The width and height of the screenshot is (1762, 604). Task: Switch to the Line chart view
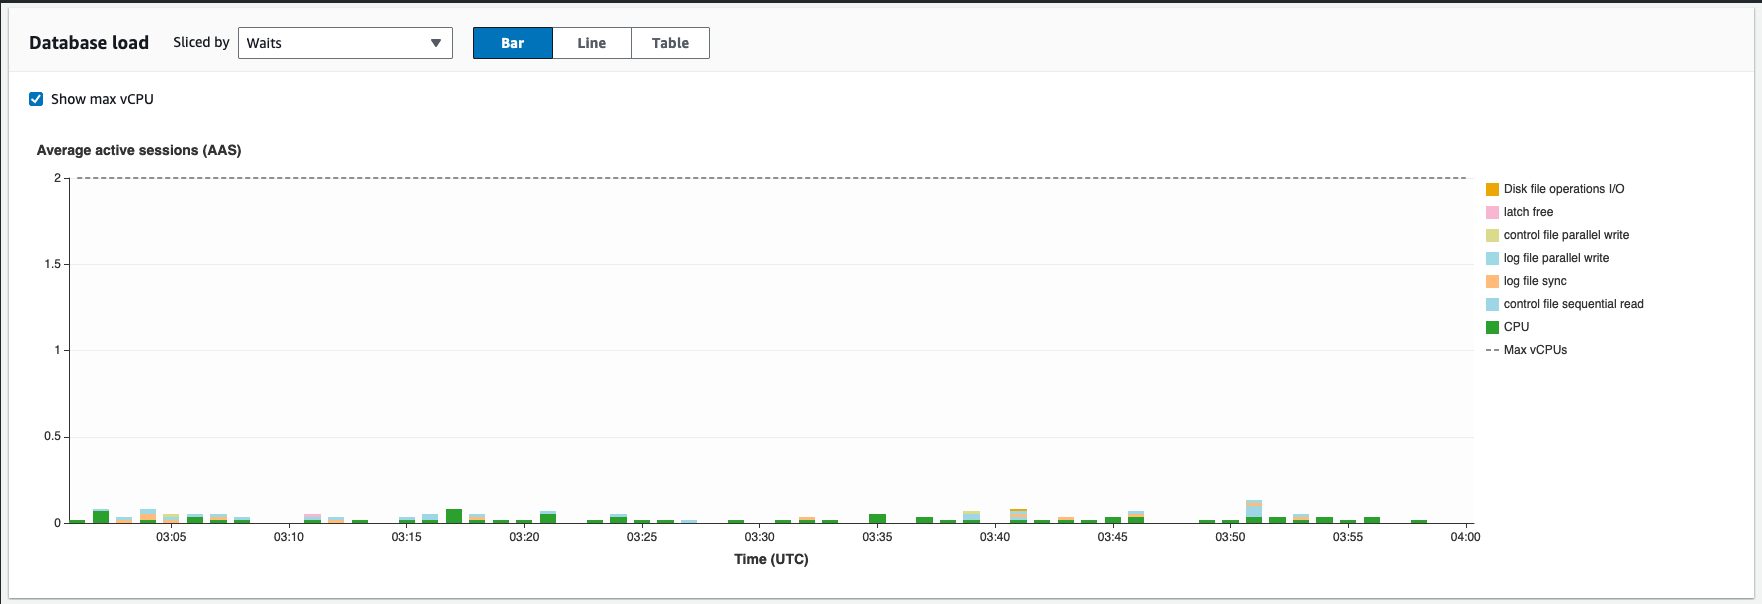[591, 43]
